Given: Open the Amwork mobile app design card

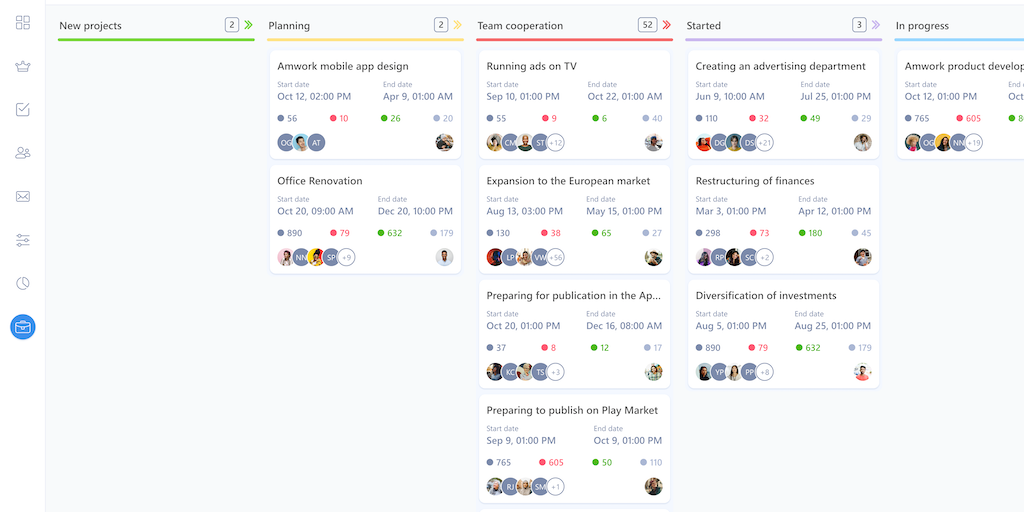Looking at the screenshot, I should tap(342, 66).
